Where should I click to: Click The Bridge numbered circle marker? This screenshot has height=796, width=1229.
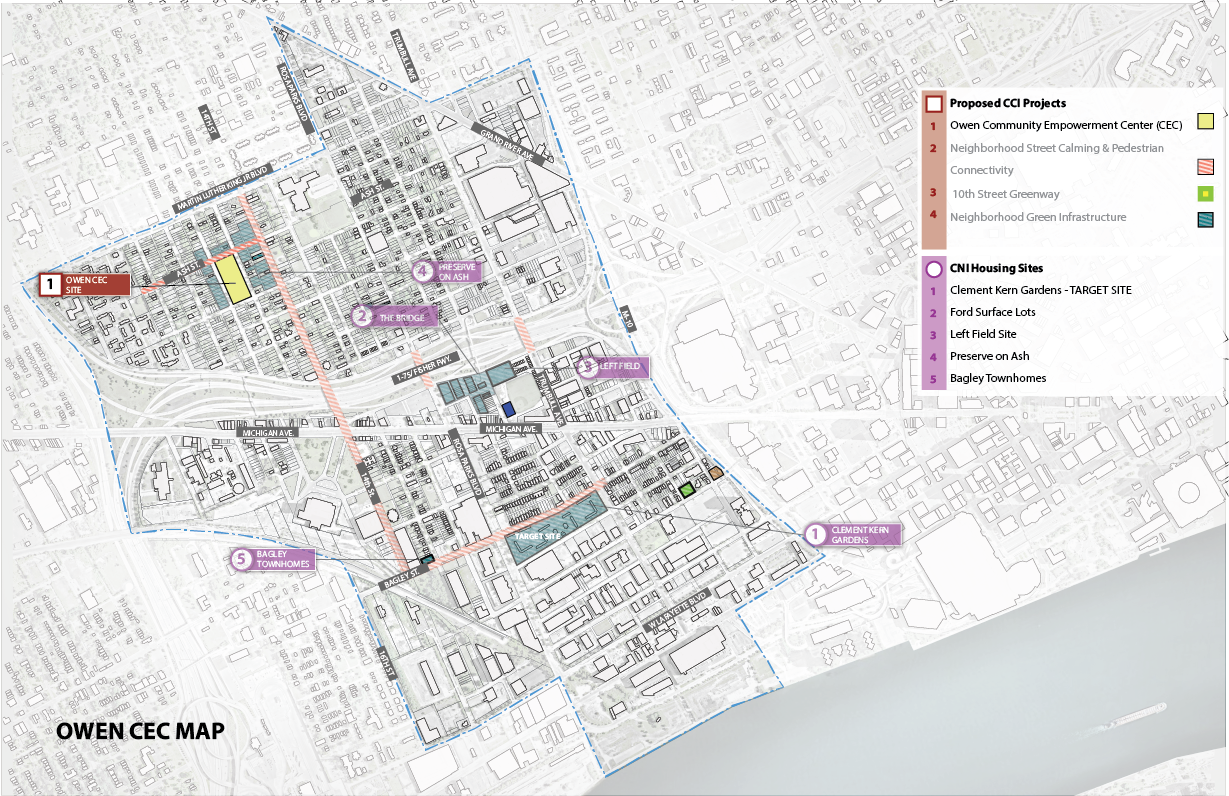(x=364, y=317)
